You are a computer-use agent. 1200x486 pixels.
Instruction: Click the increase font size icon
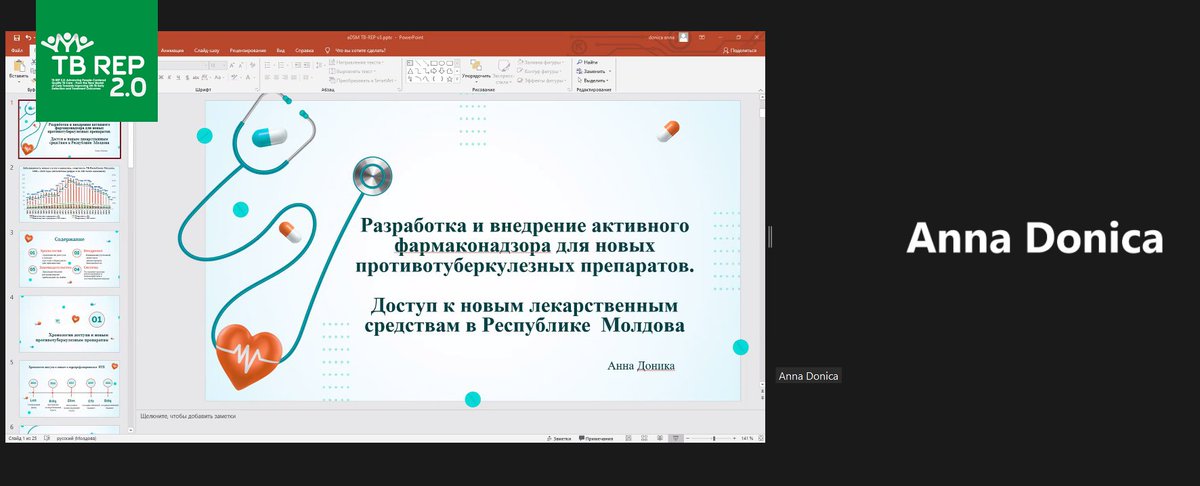(232, 65)
